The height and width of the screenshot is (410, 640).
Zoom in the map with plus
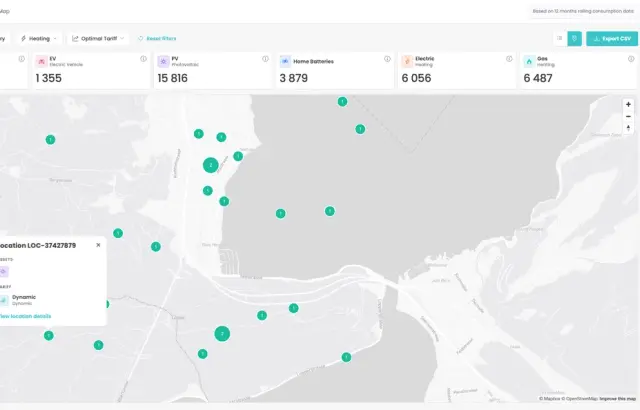coord(628,104)
